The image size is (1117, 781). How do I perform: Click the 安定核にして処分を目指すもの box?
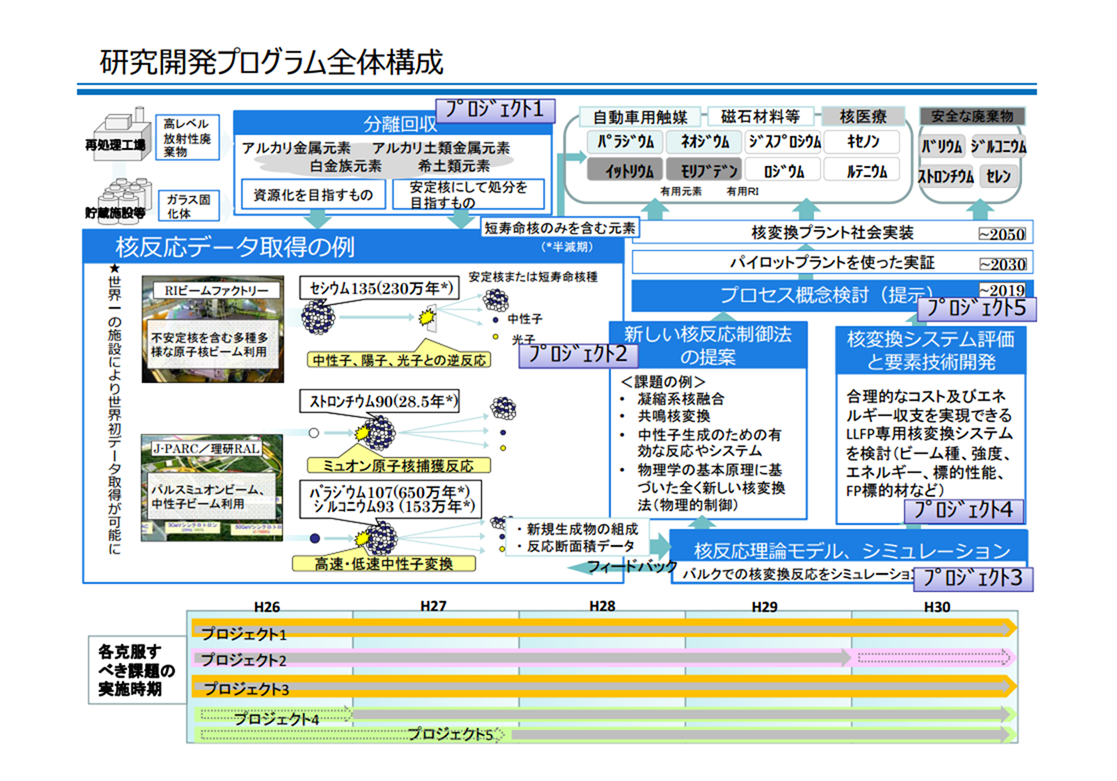pyautogui.click(x=469, y=195)
